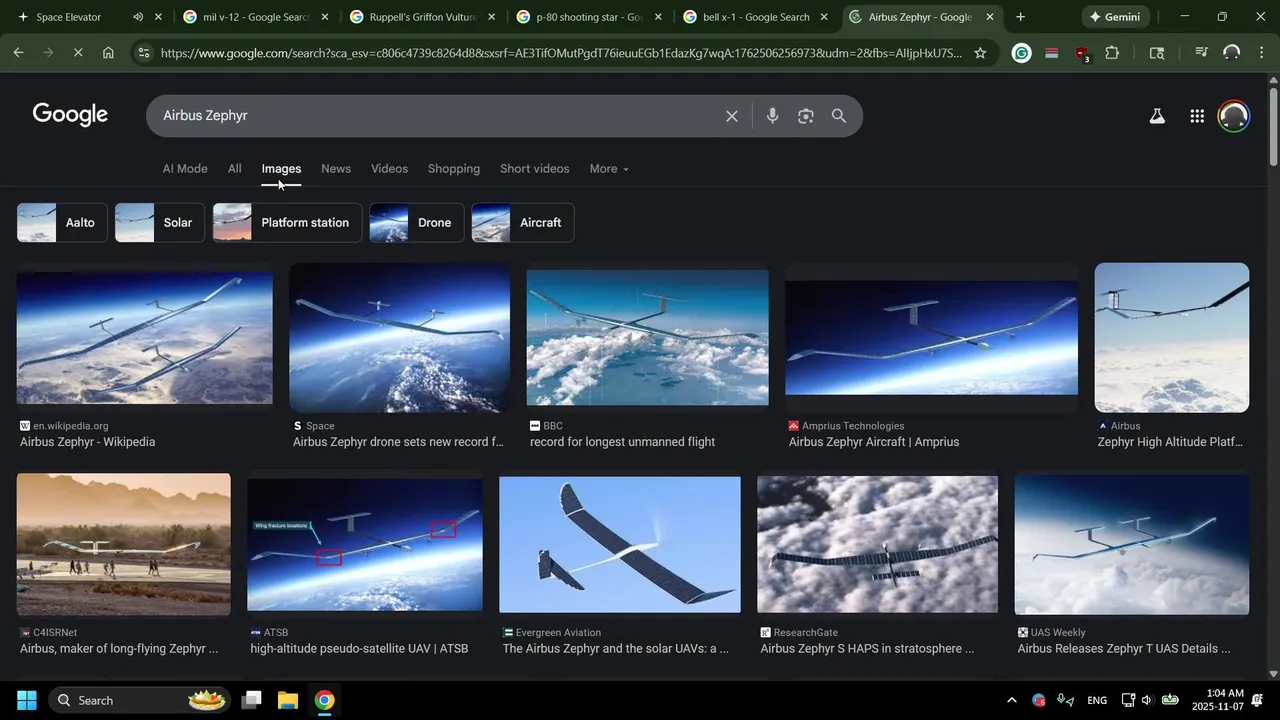The image size is (1280, 720).
Task: Open volume control in system tray
Action: [x=1147, y=700]
